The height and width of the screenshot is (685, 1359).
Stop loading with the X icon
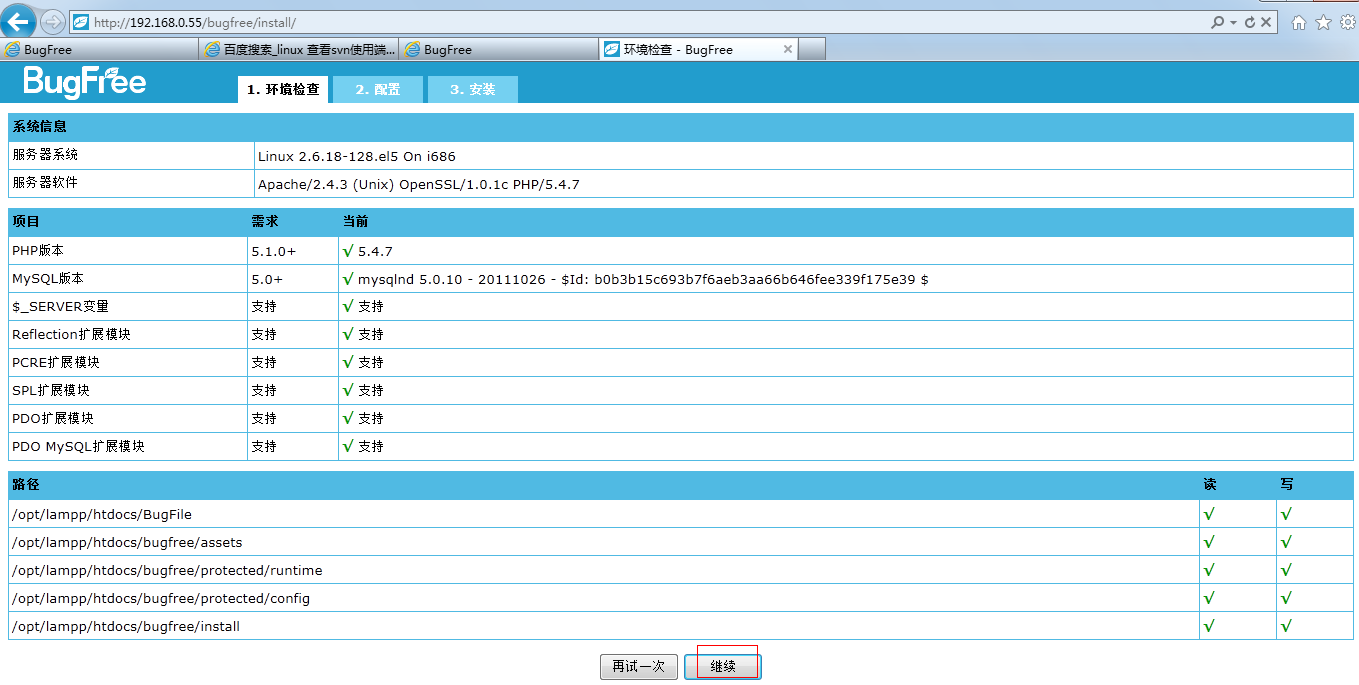pos(1266,22)
